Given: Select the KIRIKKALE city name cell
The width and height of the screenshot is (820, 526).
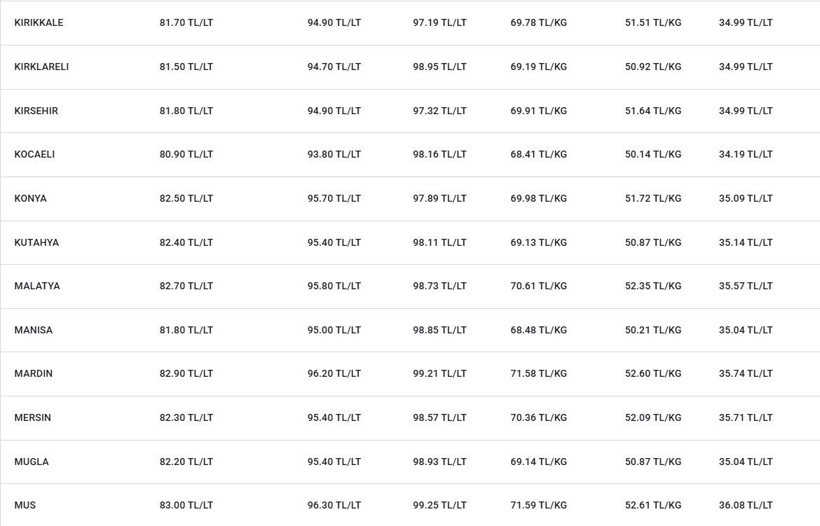Looking at the screenshot, I should (39, 22).
